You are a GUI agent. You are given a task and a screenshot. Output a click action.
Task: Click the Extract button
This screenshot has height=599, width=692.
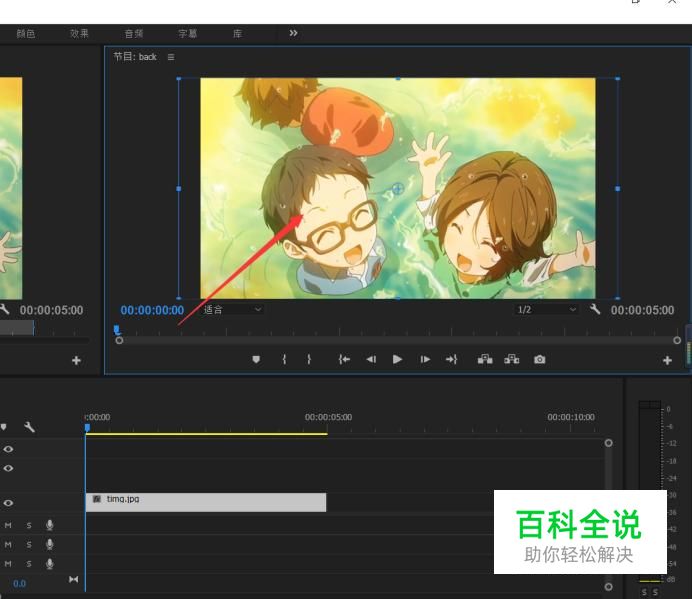512,359
